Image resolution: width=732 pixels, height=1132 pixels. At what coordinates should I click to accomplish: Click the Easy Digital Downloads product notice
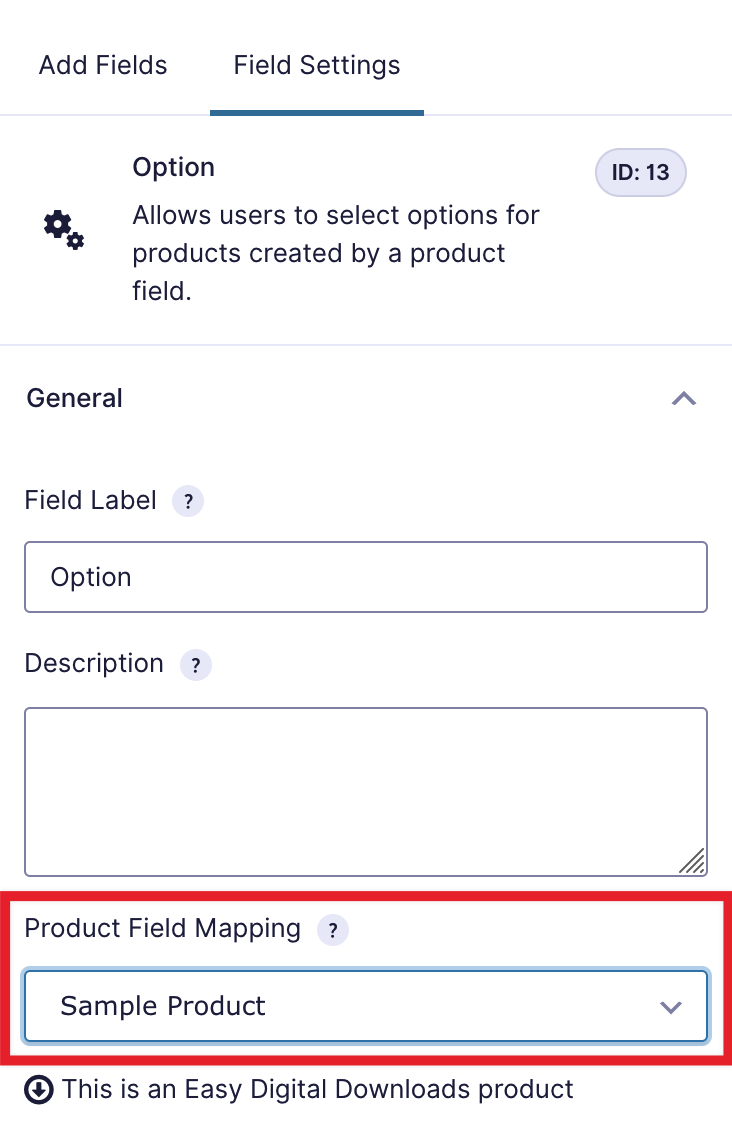317,1090
